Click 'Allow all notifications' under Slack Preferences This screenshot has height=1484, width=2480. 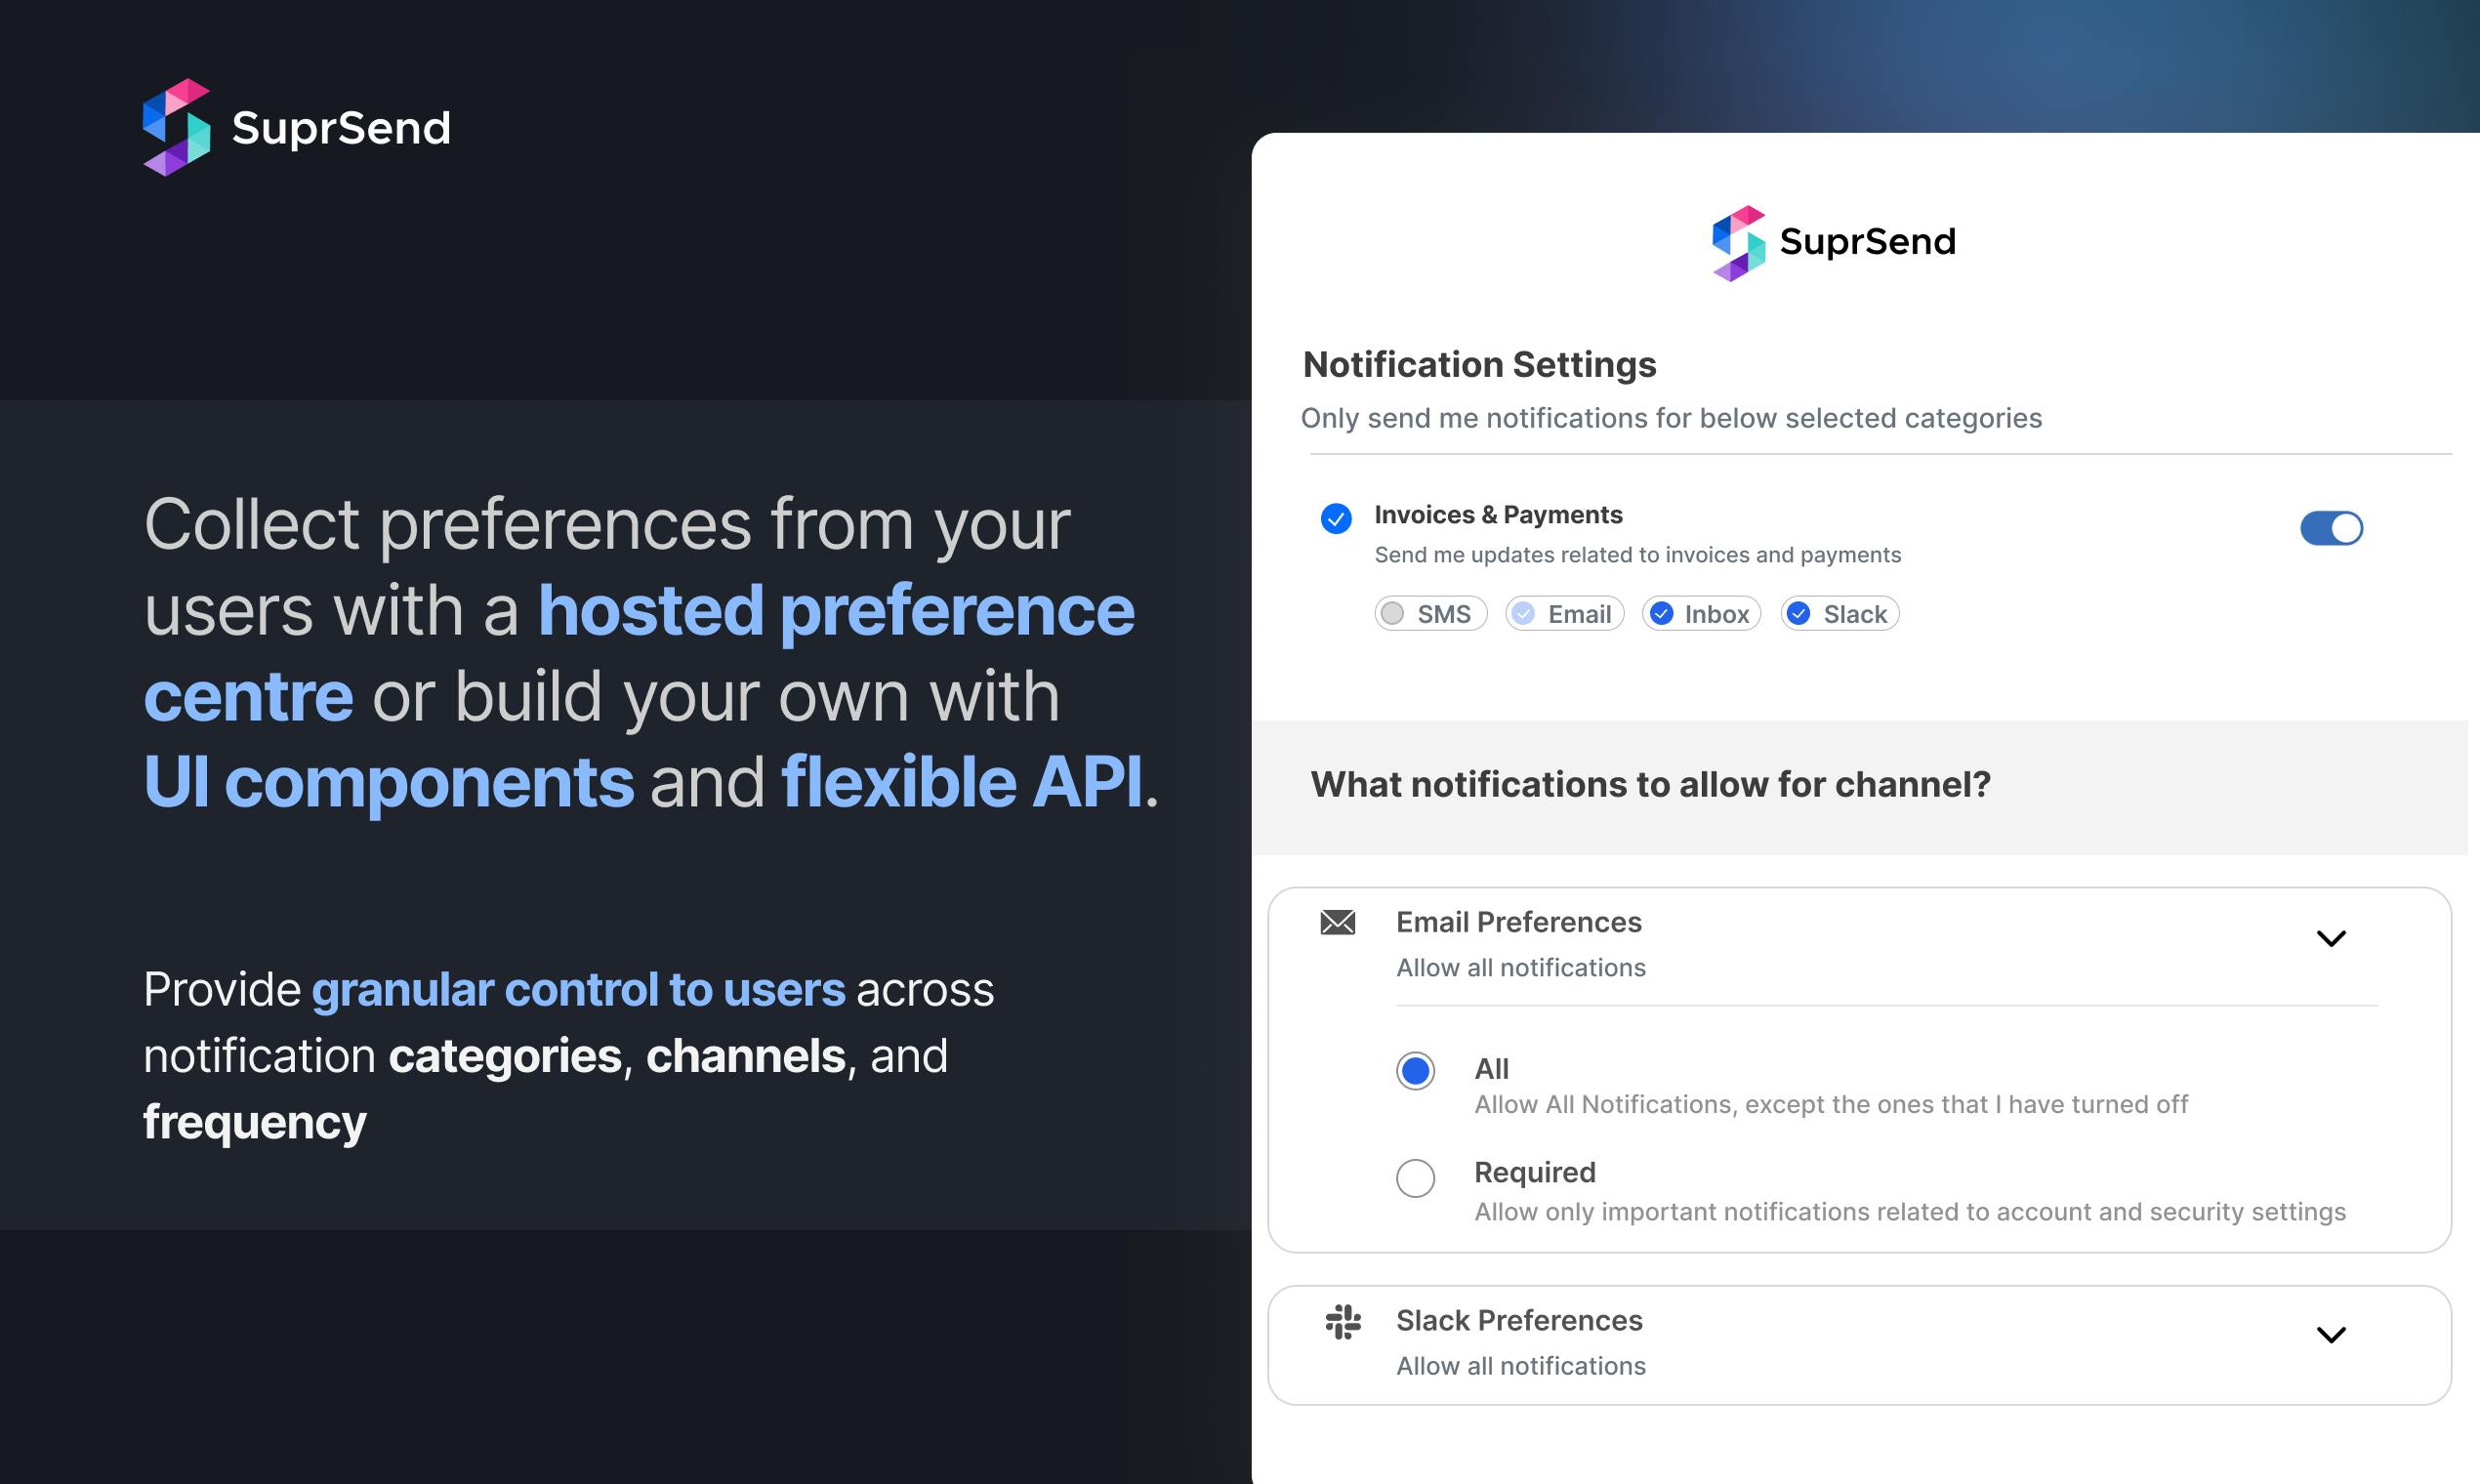[x=1521, y=1366]
